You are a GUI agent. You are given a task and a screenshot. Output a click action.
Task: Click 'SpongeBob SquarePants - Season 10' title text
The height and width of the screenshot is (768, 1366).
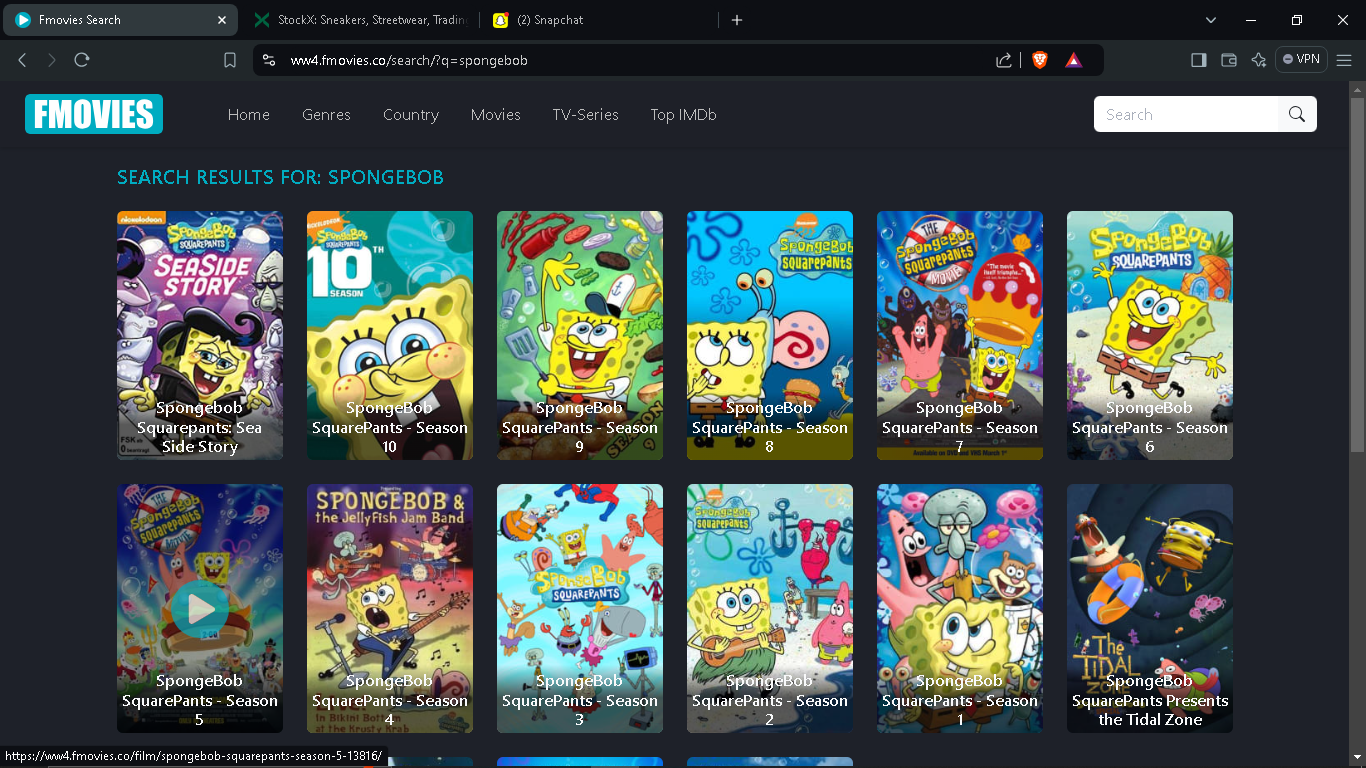pyautogui.click(x=390, y=427)
